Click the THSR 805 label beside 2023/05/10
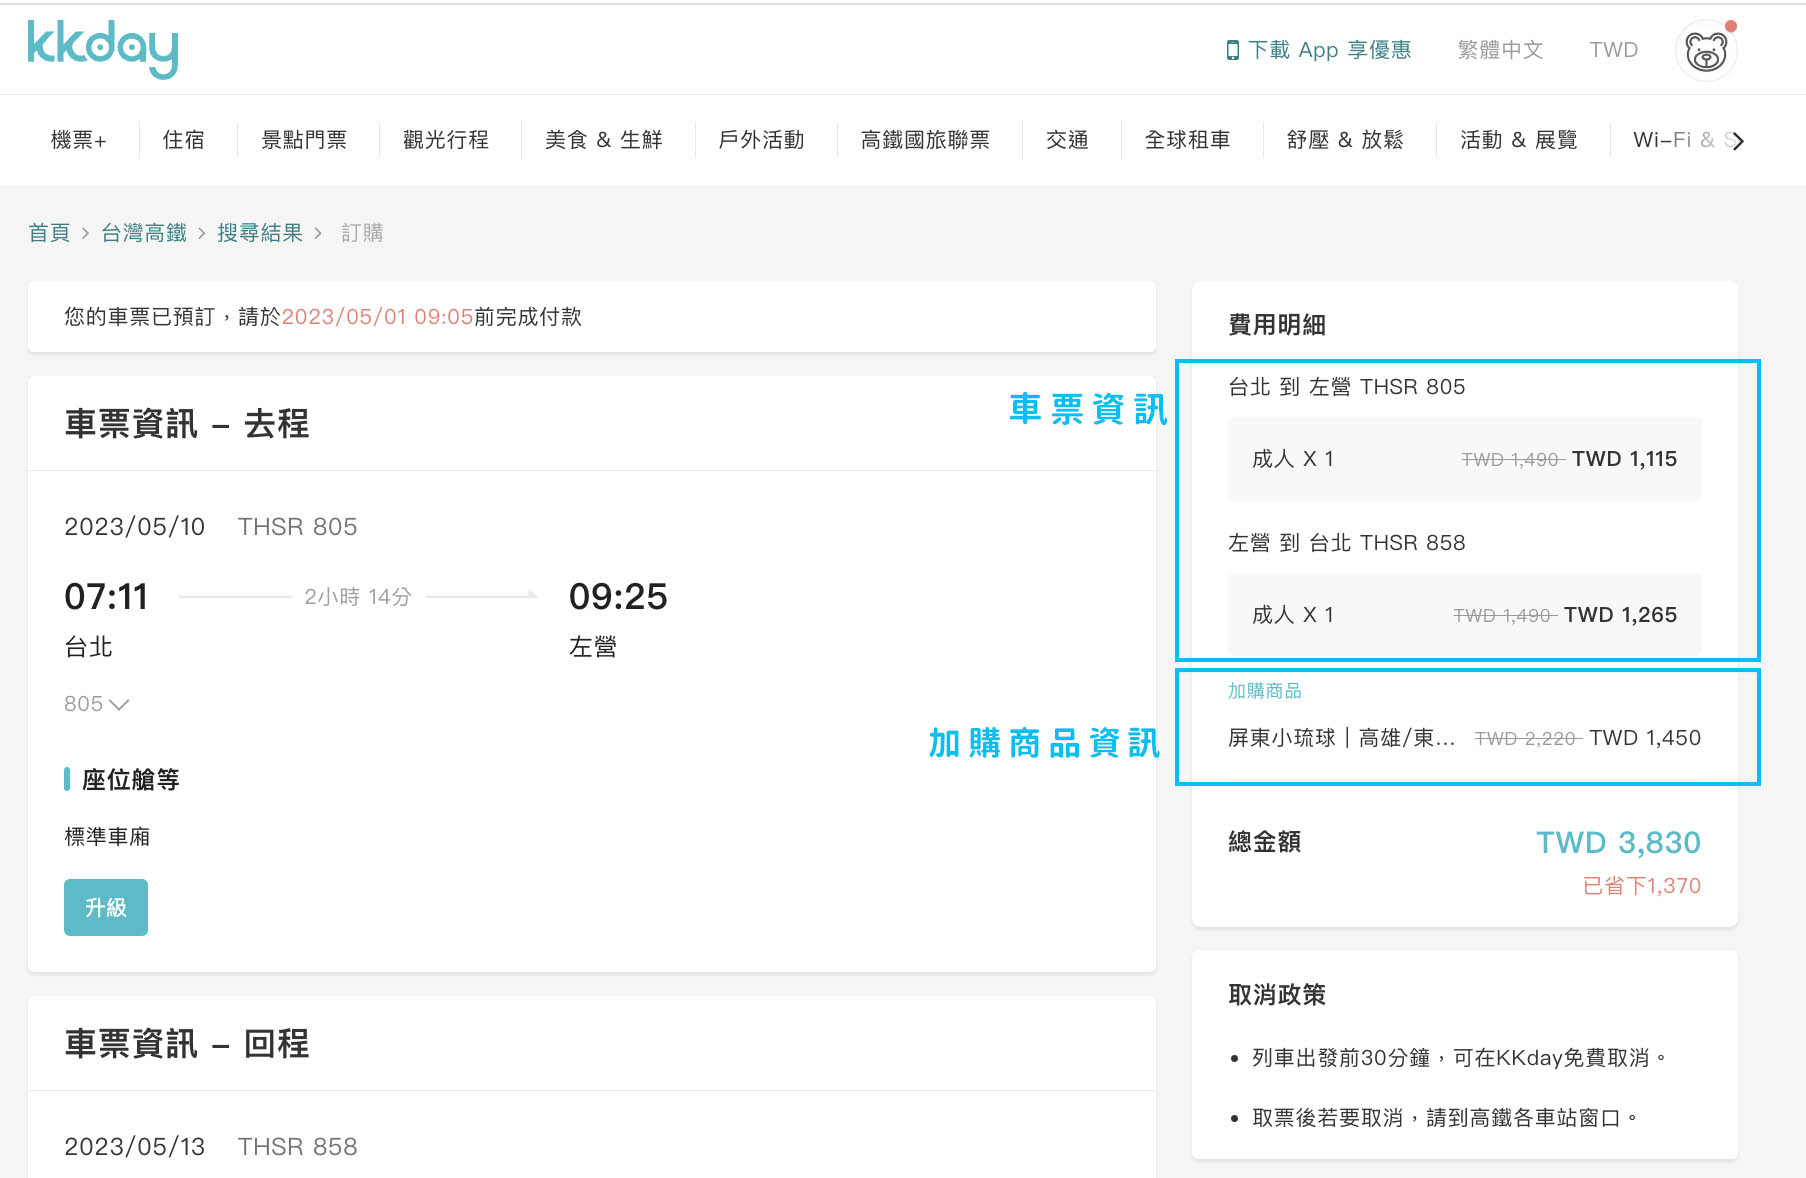Image resolution: width=1806 pixels, height=1178 pixels. click(x=297, y=527)
